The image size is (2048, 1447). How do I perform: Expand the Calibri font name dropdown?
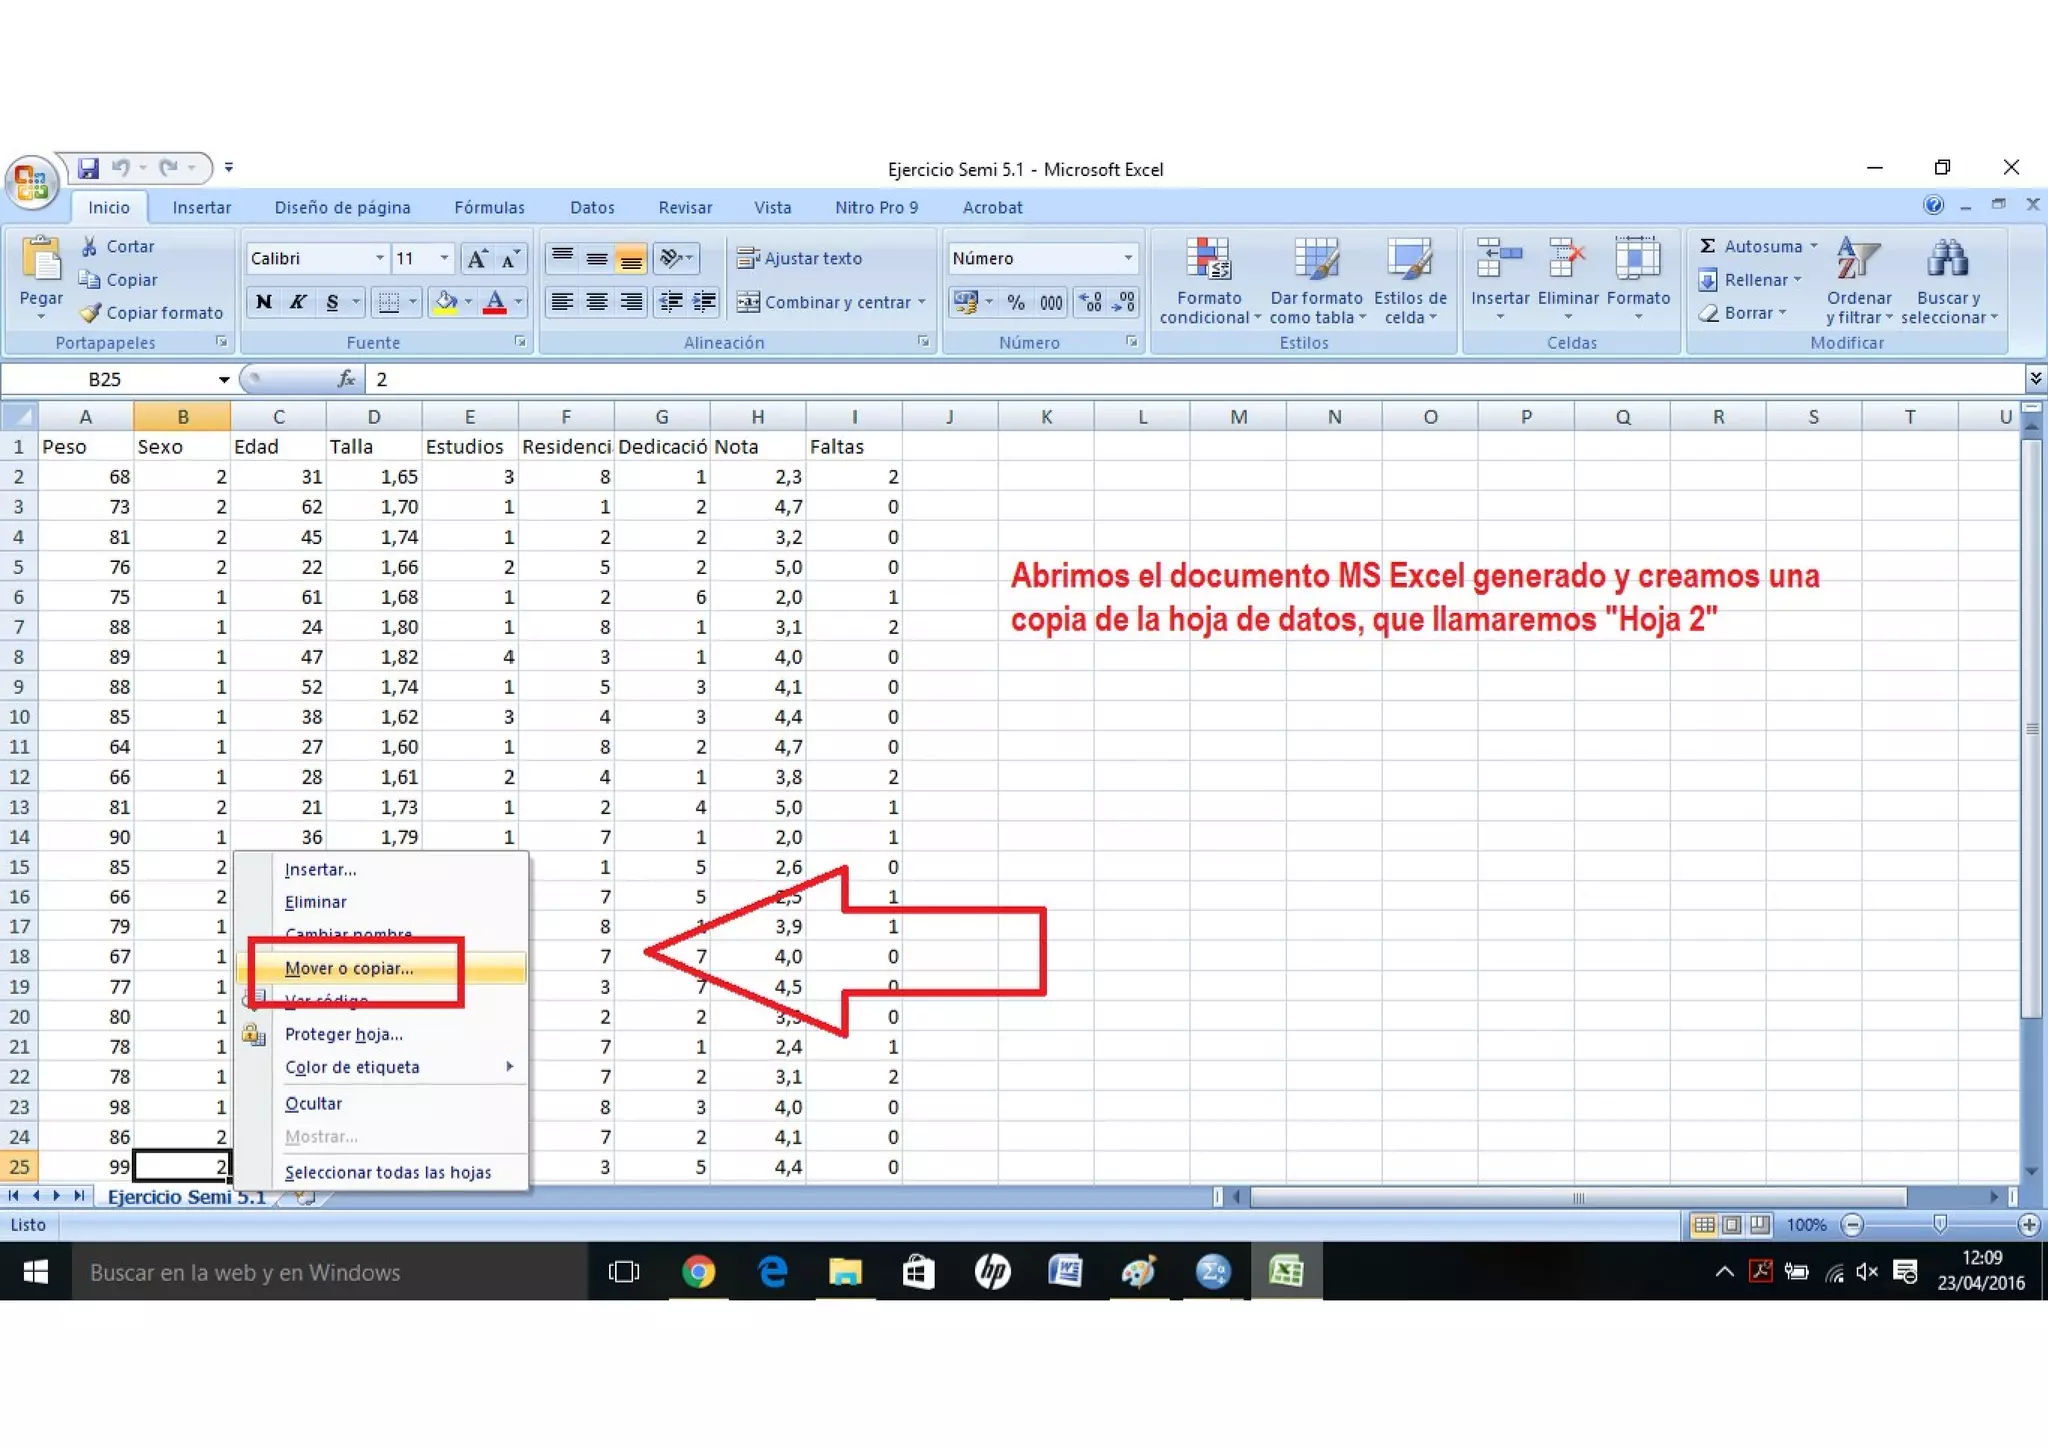click(379, 258)
